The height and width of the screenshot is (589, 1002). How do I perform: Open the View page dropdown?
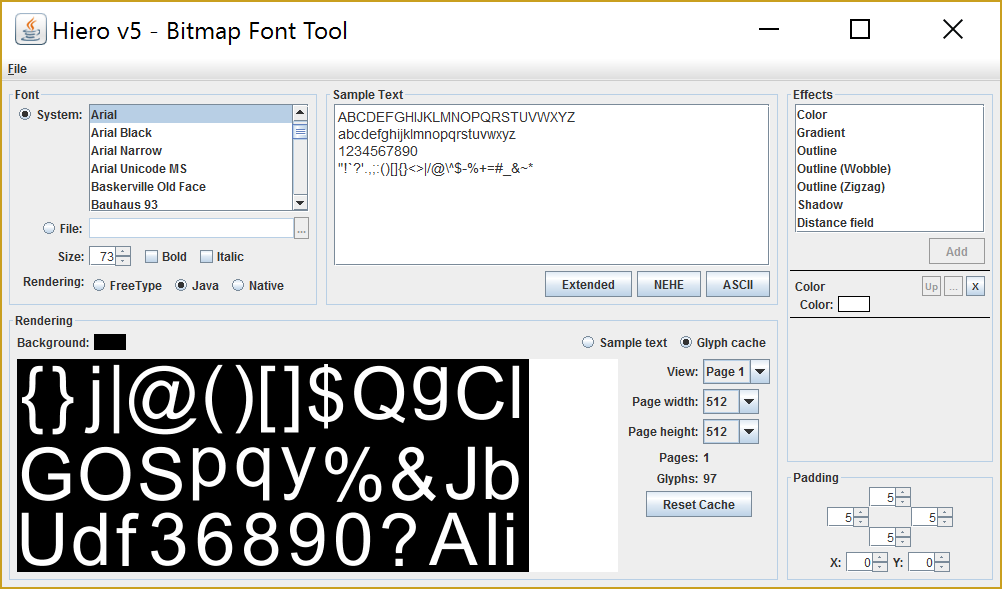pos(736,371)
